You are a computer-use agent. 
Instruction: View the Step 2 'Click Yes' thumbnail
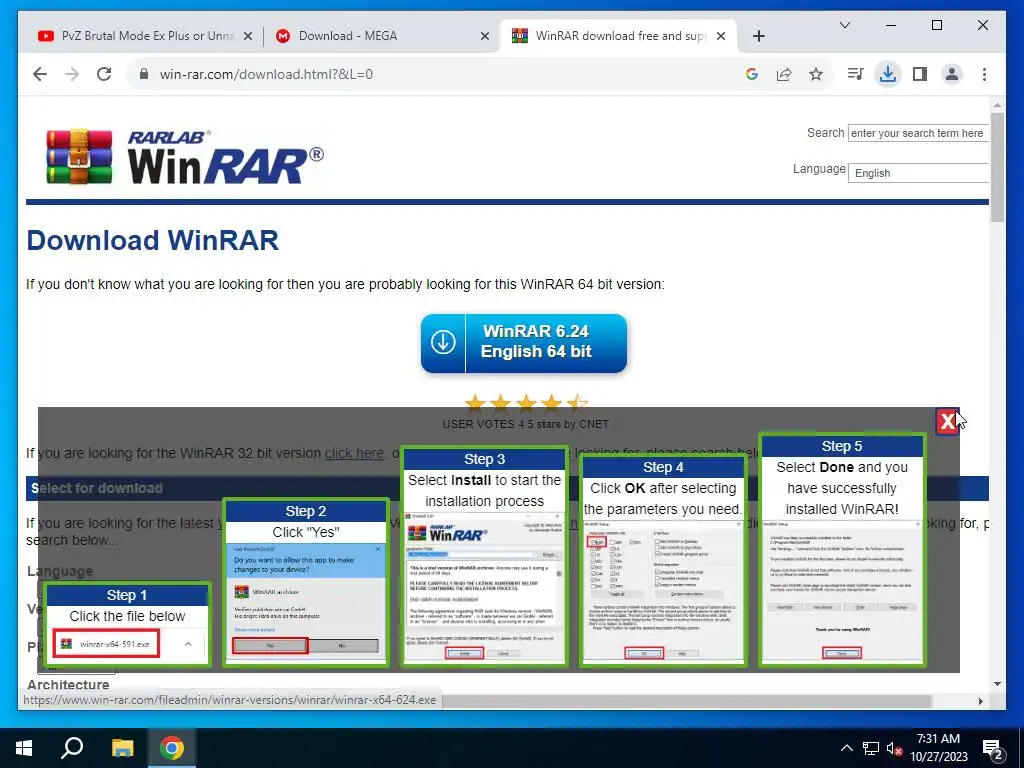306,583
